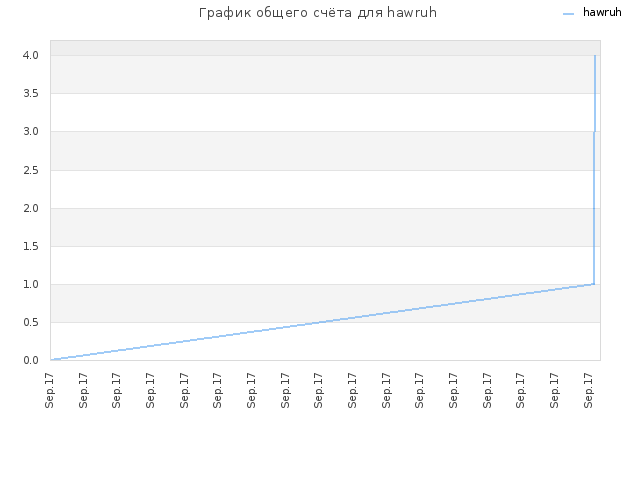This screenshot has height=480, width=640.
Task: Click the 1.5 y-axis label
Action: pos(31,246)
